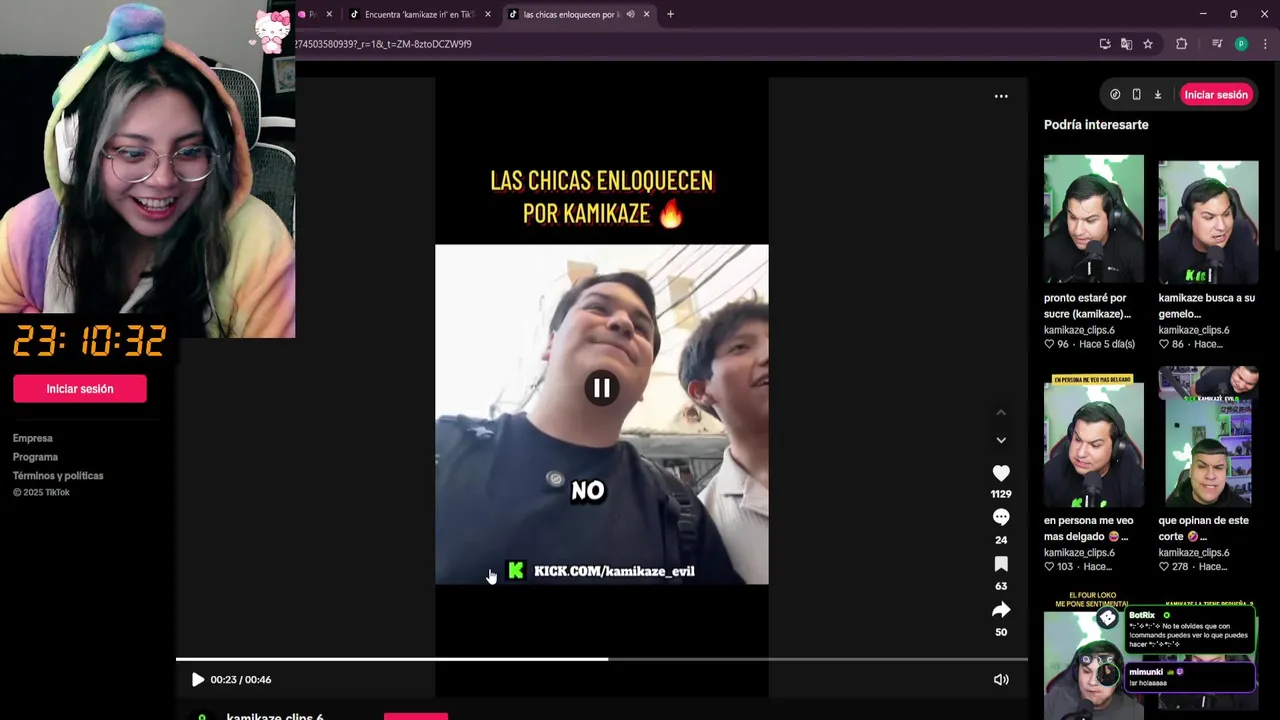The width and height of the screenshot is (1280, 720).
Task: Open the three-dot more options on the video
Action: tap(1001, 96)
